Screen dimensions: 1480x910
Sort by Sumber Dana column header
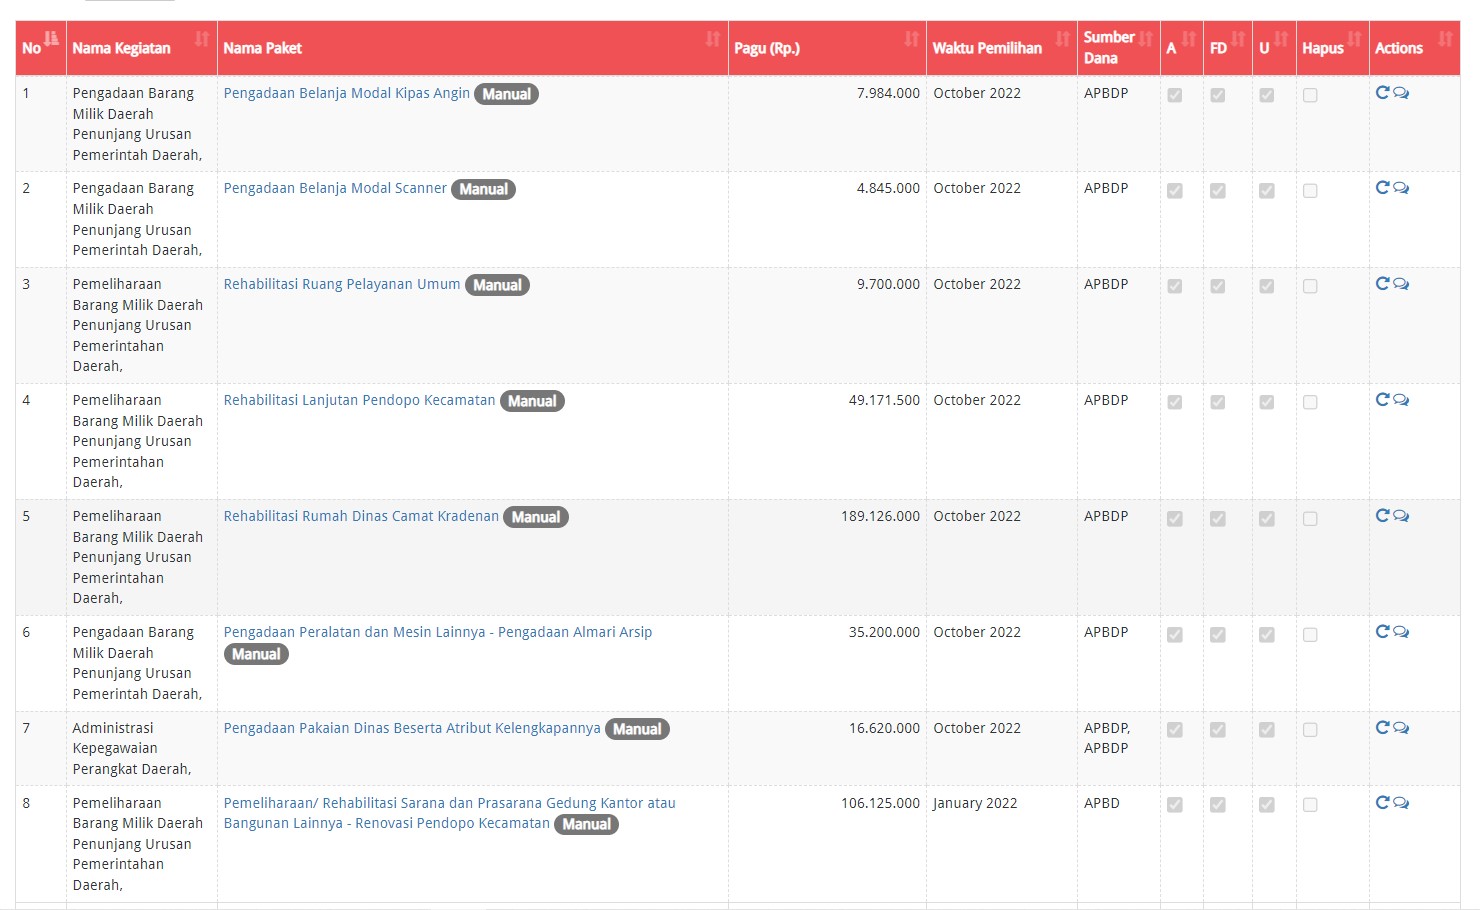pos(1119,48)
